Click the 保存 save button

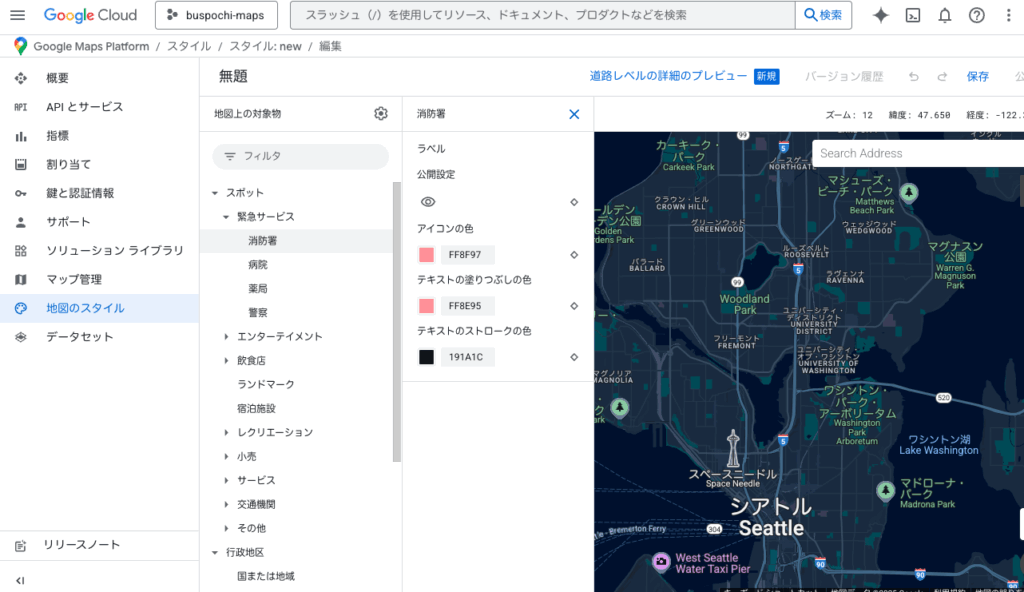977,77
